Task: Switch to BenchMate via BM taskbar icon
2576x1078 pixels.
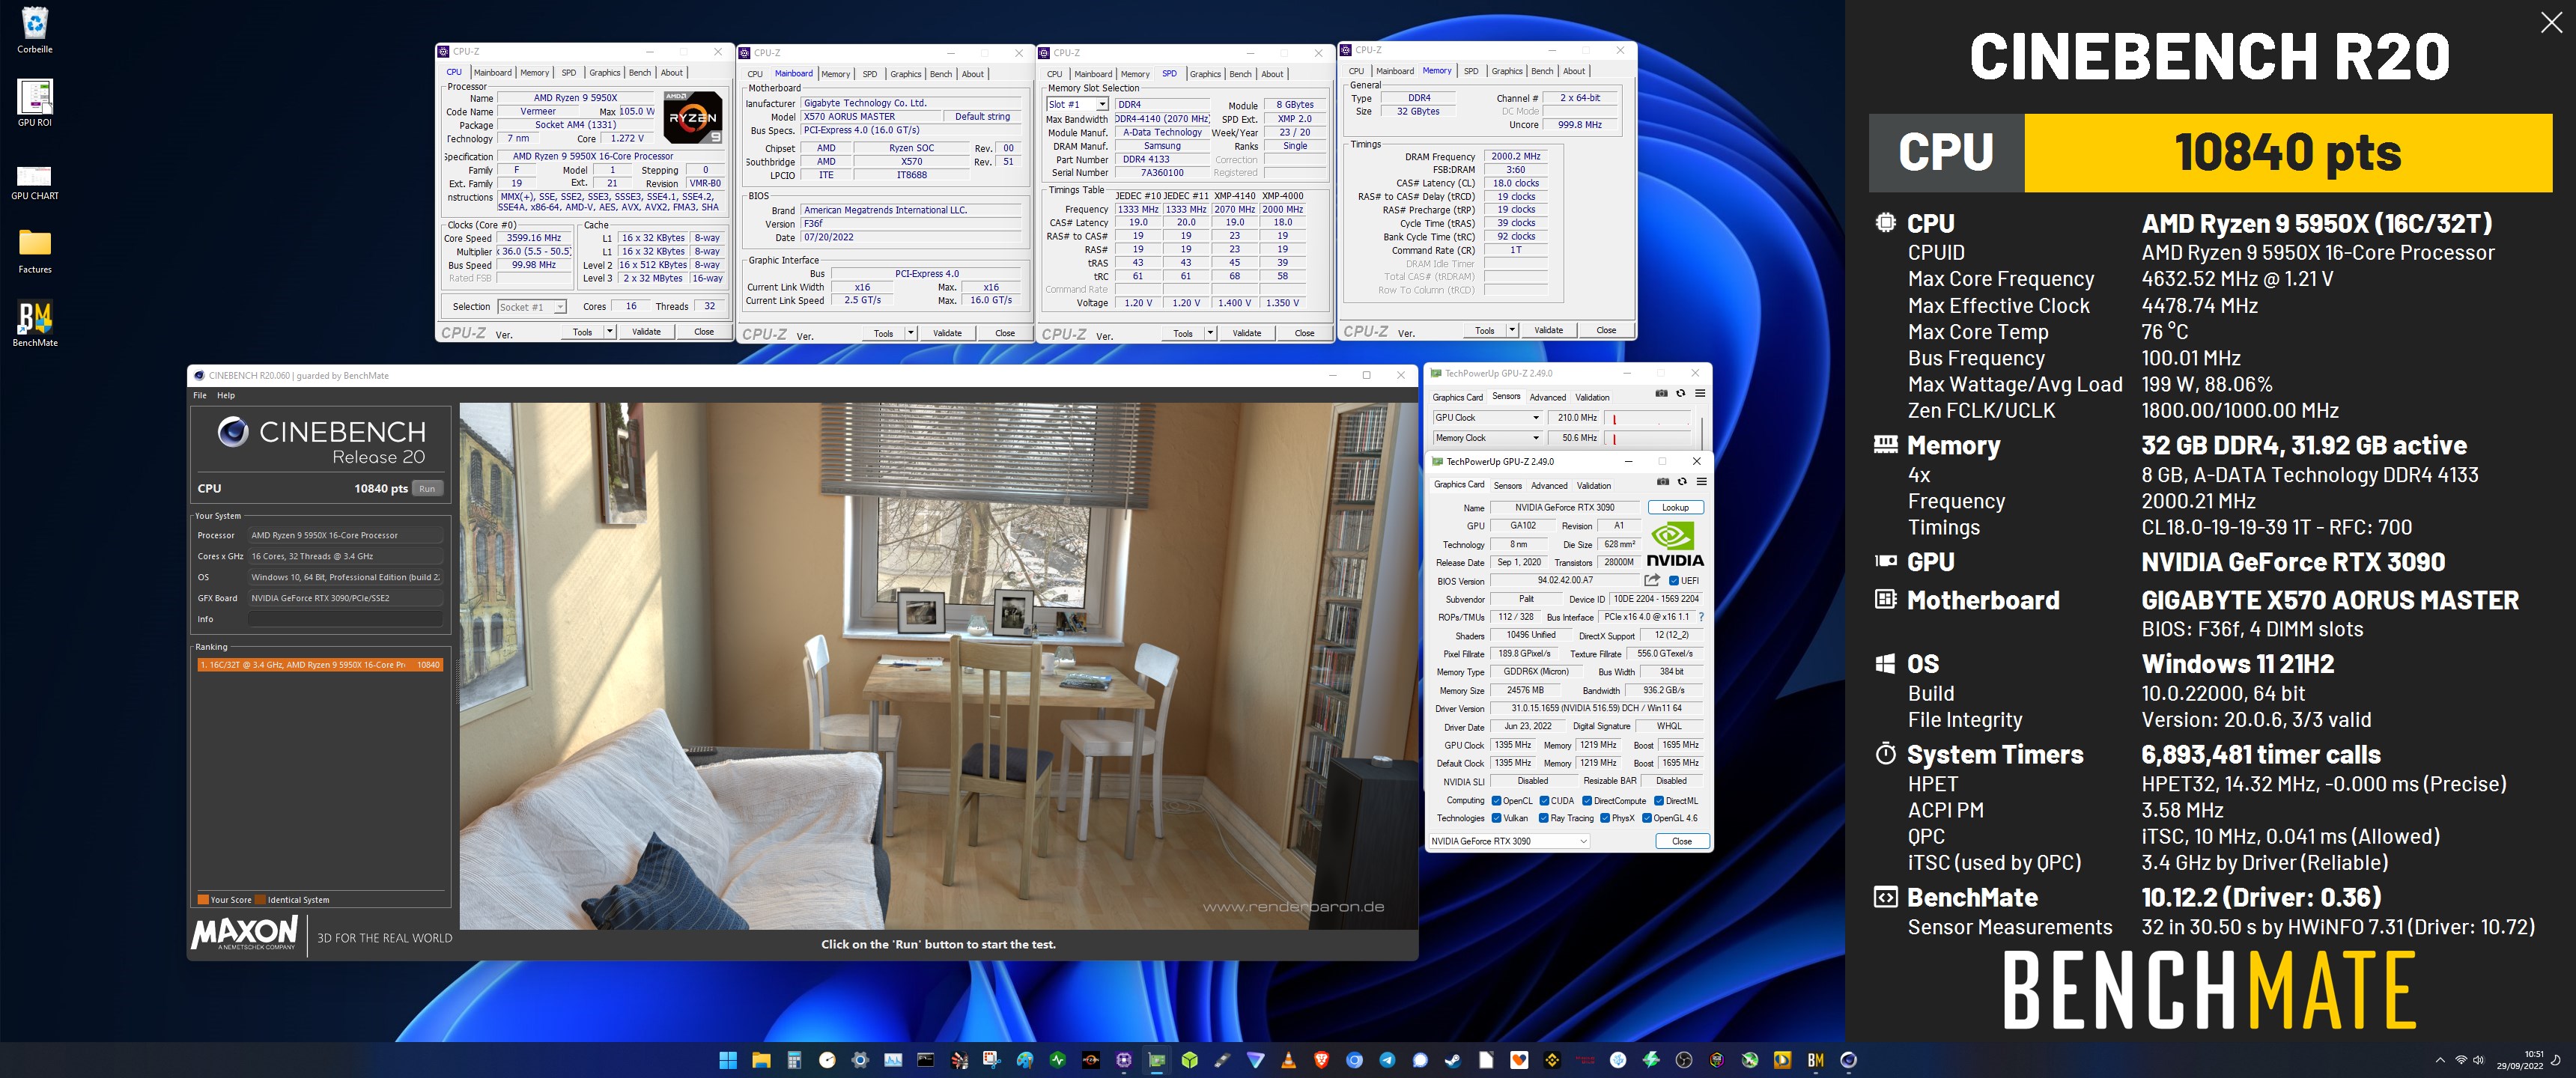Action: pyautogui.click(x=1816, y=1060)
